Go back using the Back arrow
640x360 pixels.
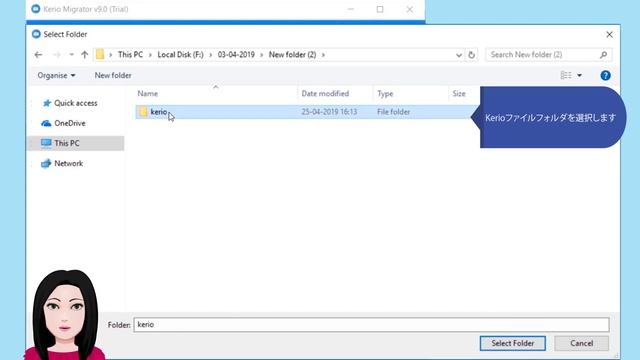pos(38,55)
